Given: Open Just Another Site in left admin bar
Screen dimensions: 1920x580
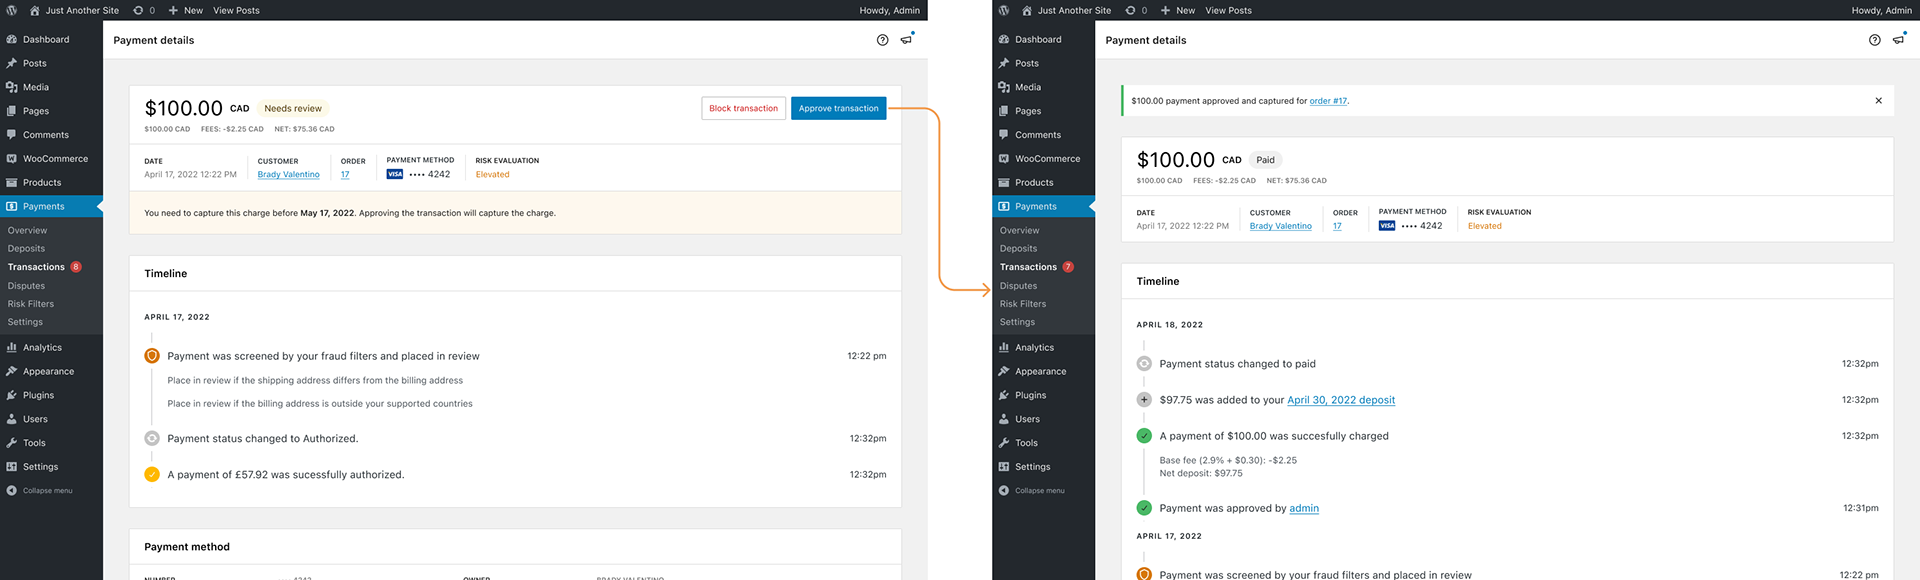Looking at the screenshot, I should [74, 10].
